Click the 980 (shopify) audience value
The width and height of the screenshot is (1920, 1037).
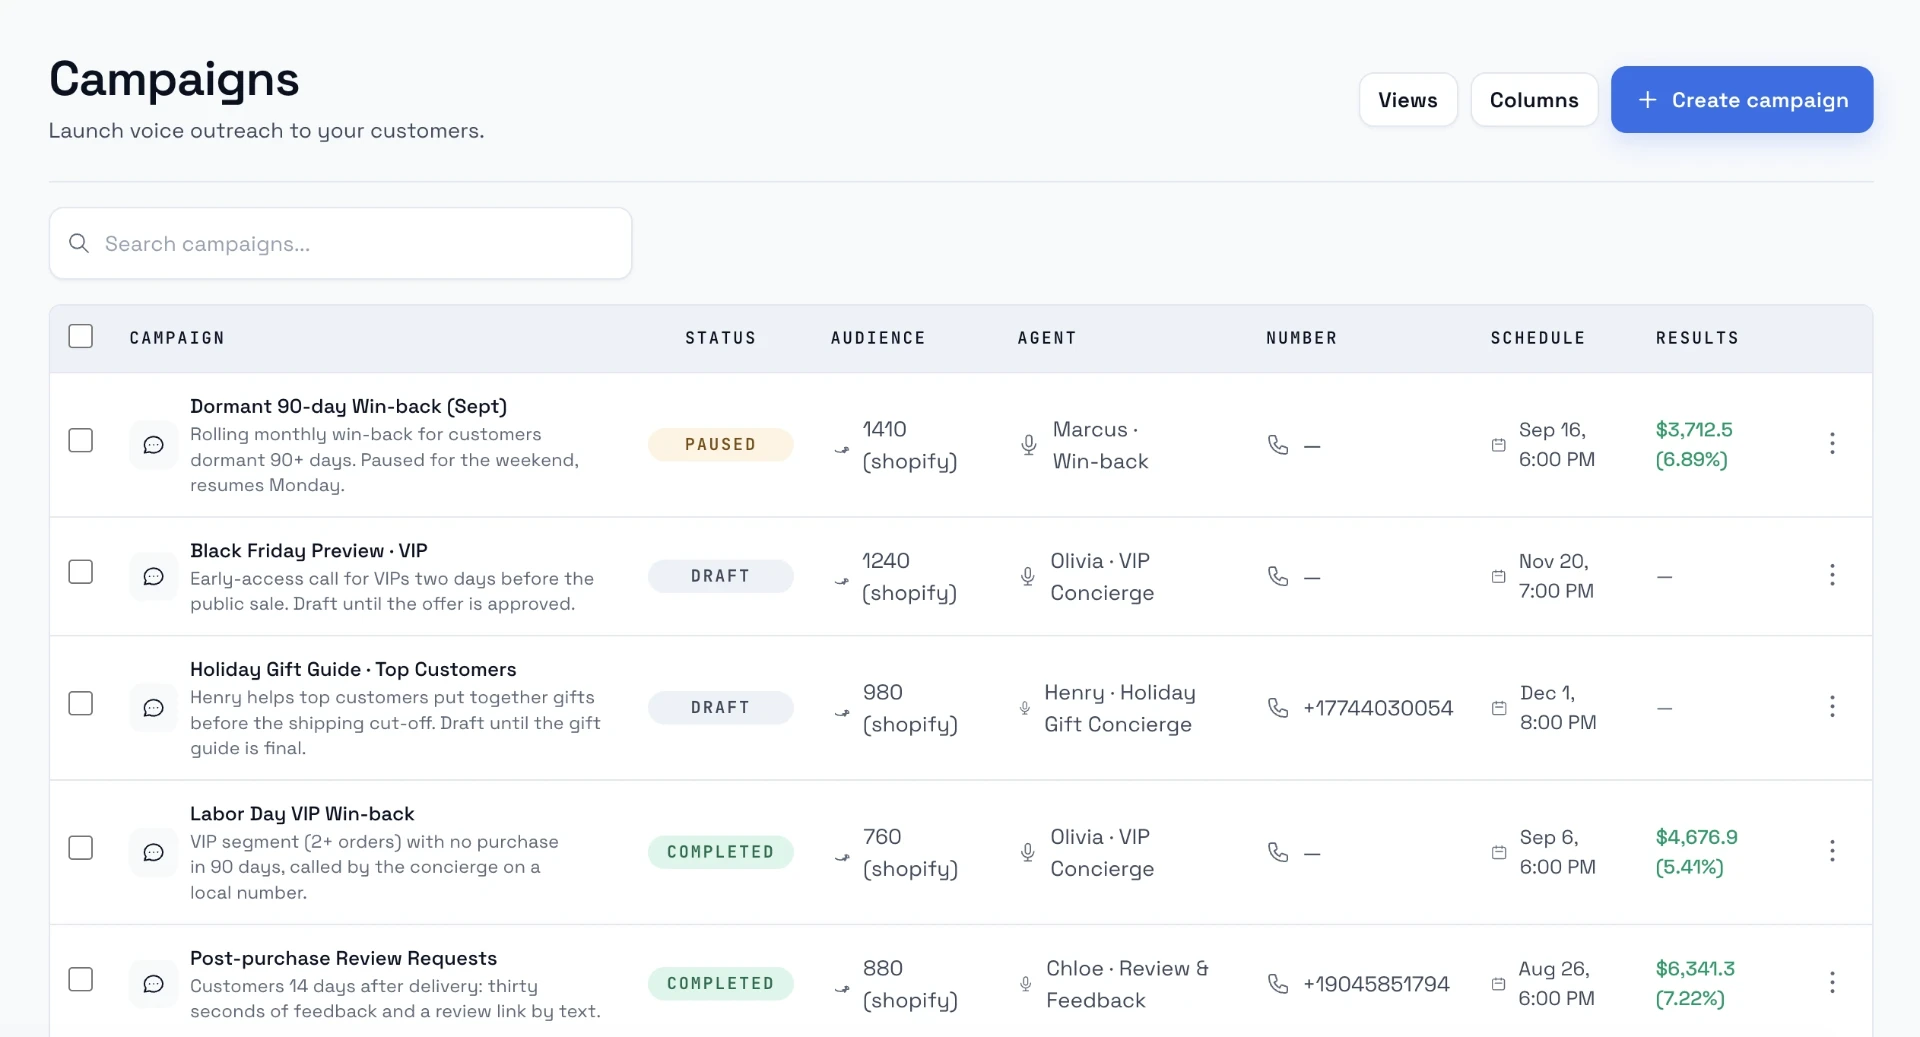click(x=910, y=708)
